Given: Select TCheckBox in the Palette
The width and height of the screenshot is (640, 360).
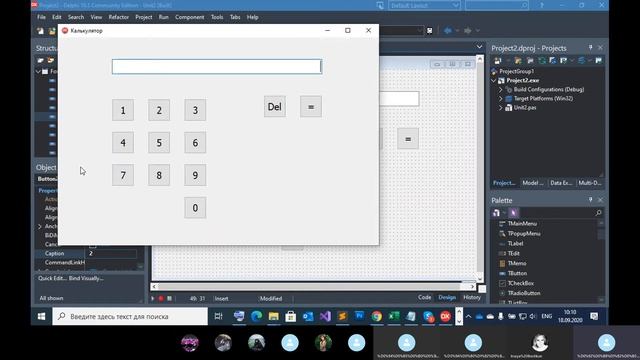Looking at the screenshot, I should click(x=520, y=283).
